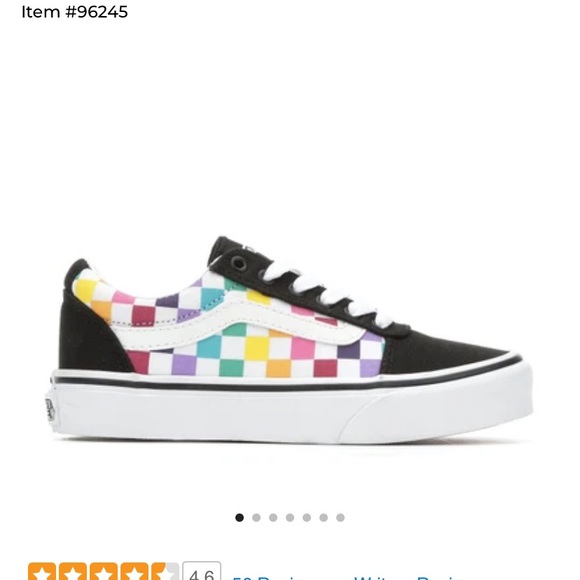Jump to the second product image dot

point(256,517)
